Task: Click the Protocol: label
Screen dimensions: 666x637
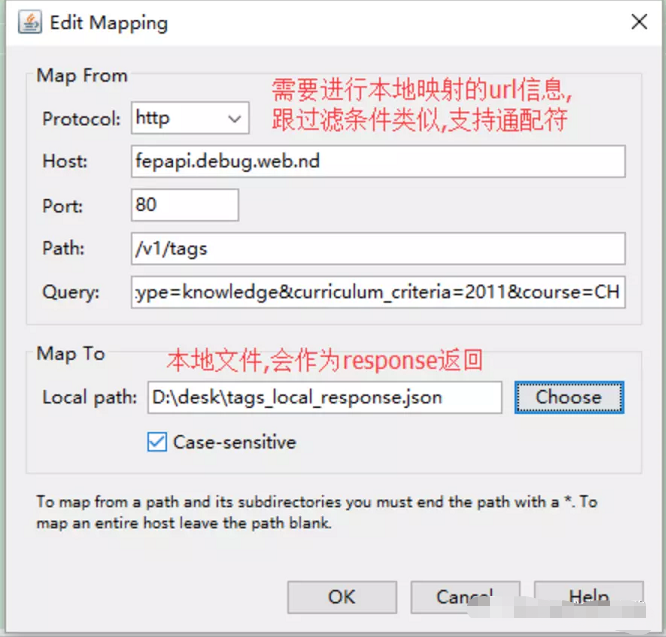Action: tap(82, 118)
